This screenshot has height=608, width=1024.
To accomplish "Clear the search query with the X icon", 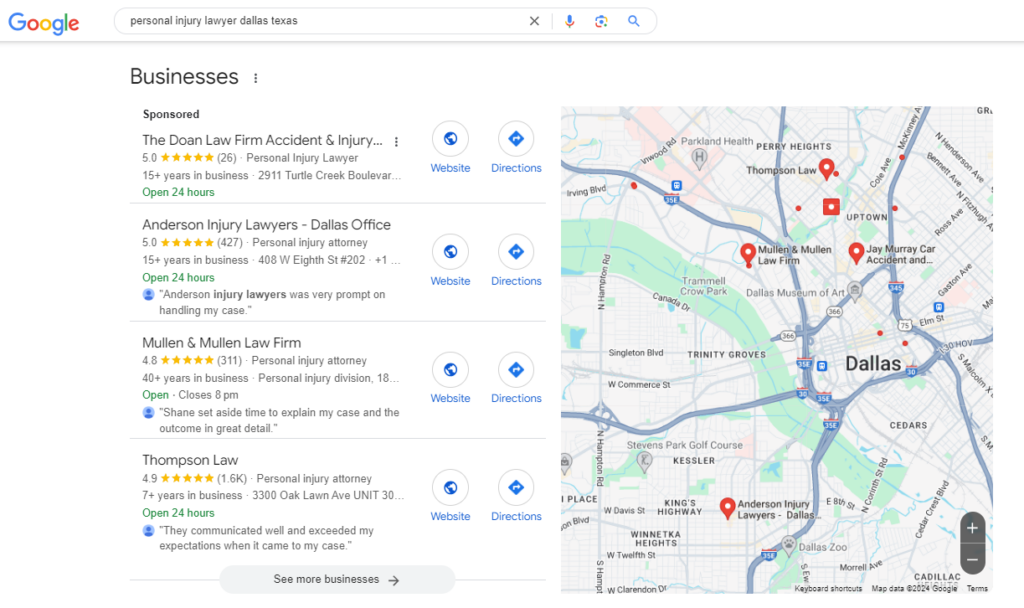I will click(x=534, y=21).
